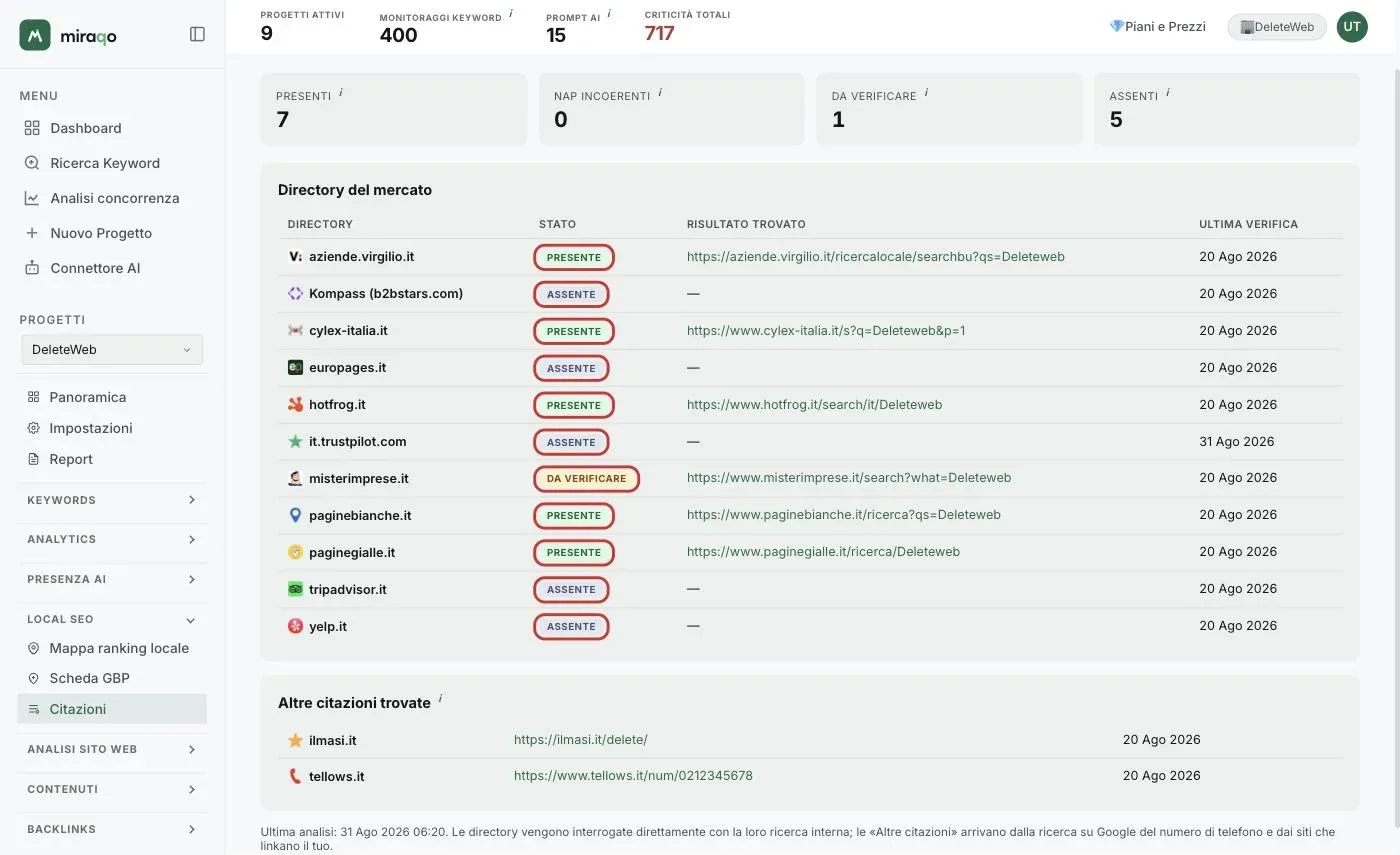The height and width of the screenshot is (855, 1400).
Task: Click the misterimprese.it favicon
Action: tap(295, 478)
